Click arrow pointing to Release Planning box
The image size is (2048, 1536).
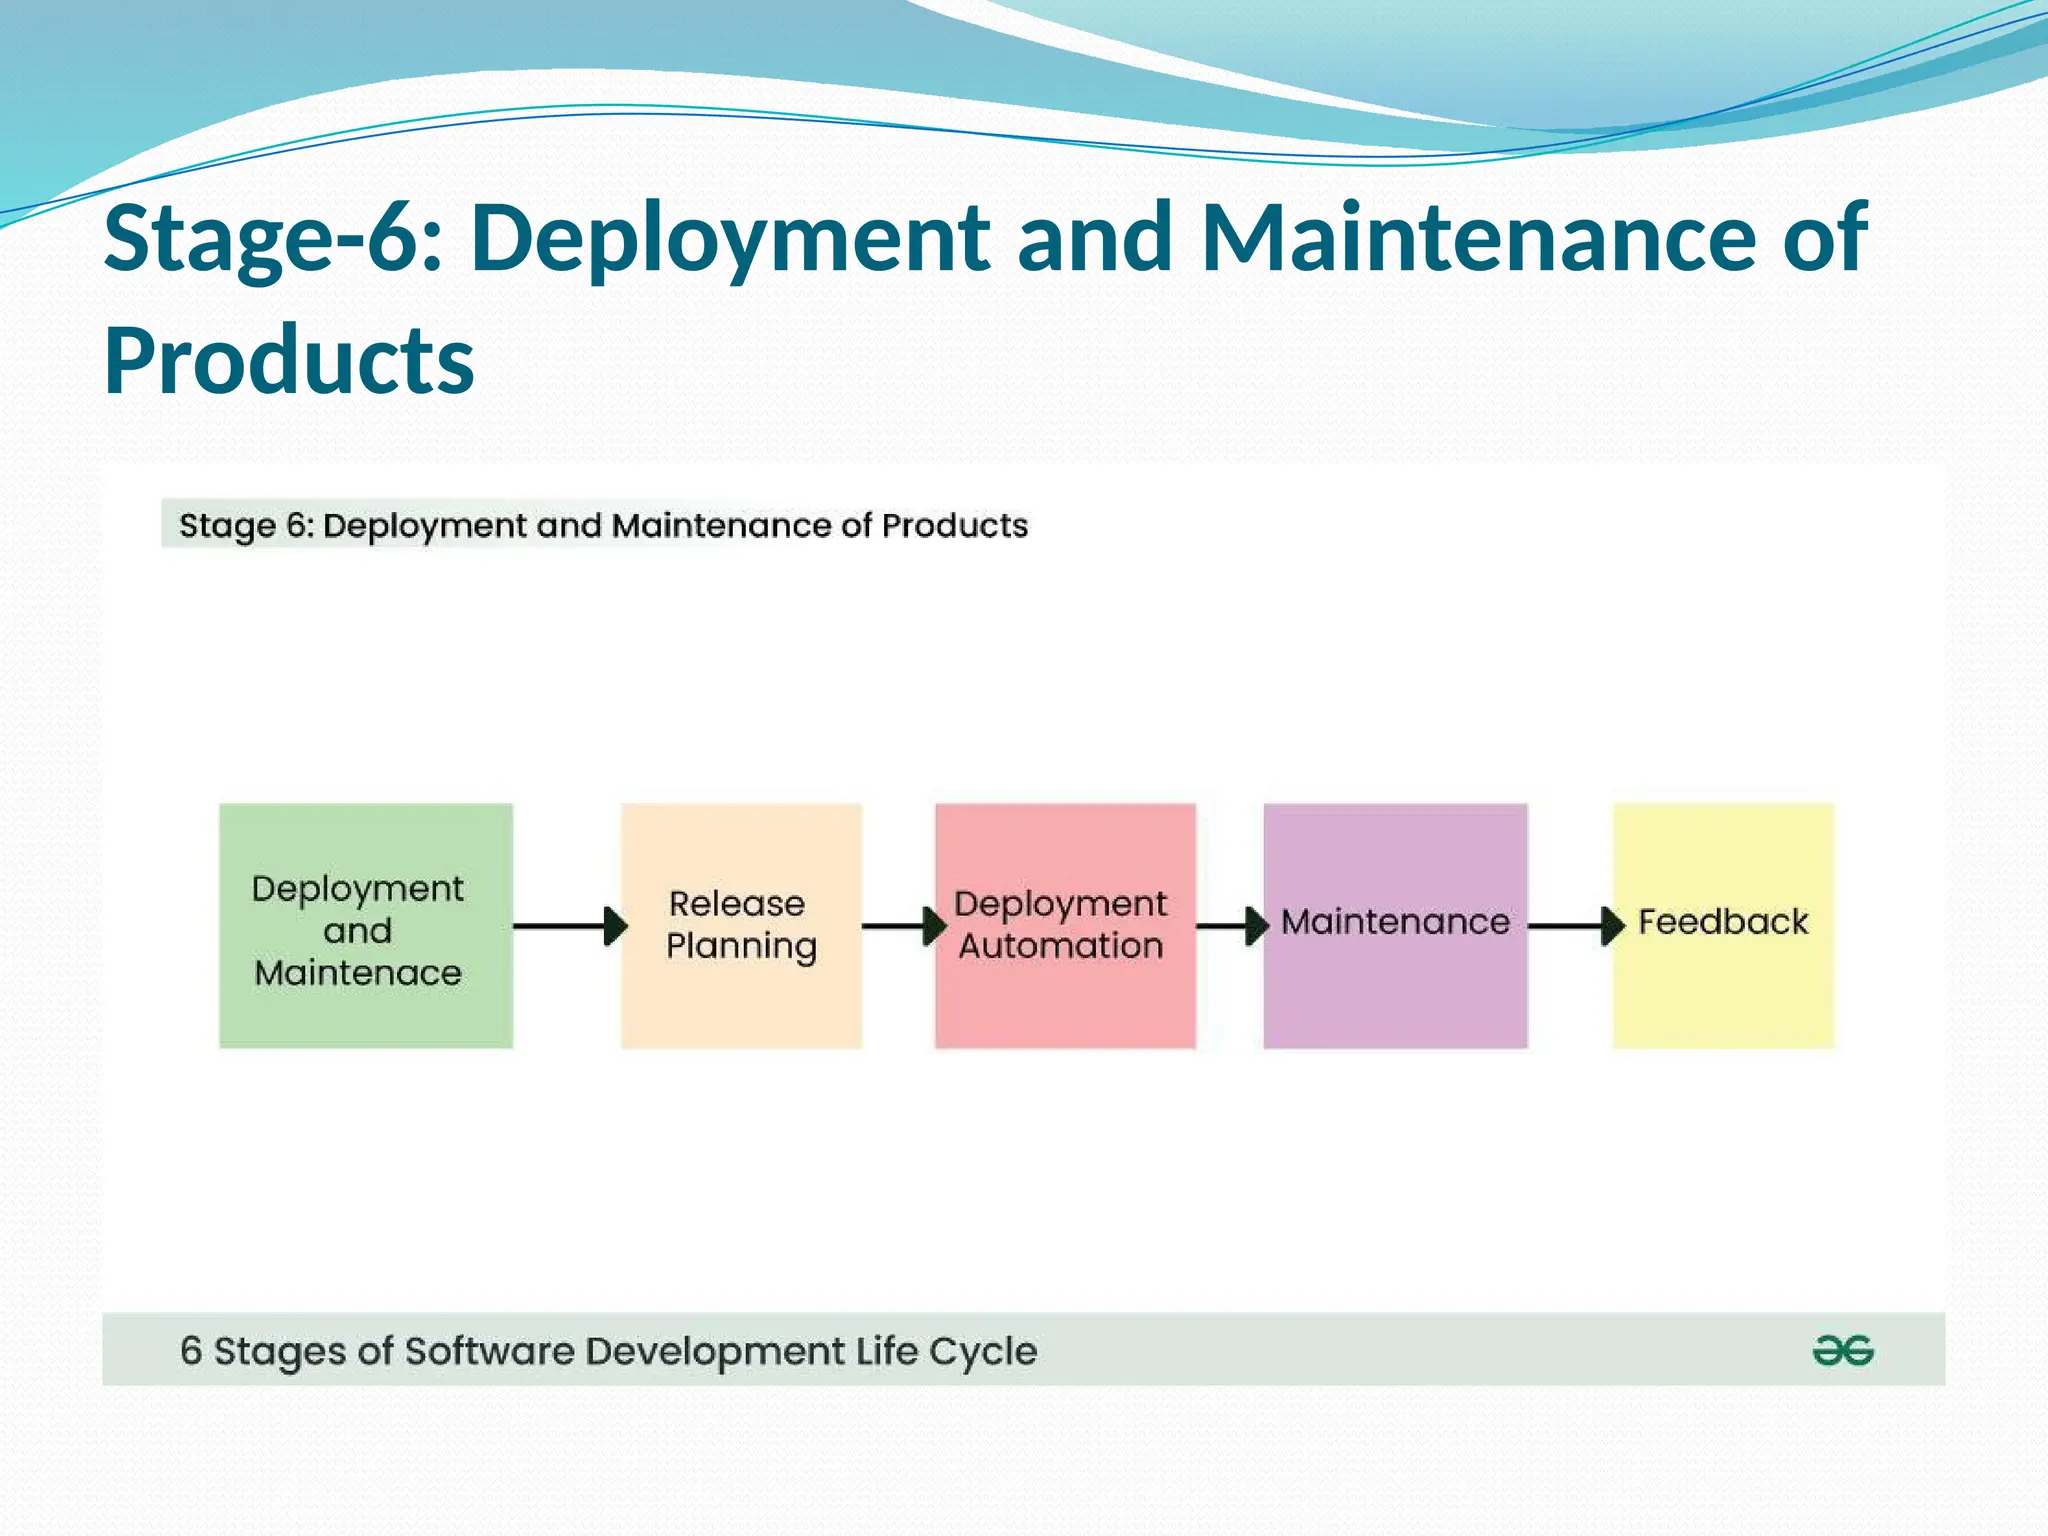[568, 926]
